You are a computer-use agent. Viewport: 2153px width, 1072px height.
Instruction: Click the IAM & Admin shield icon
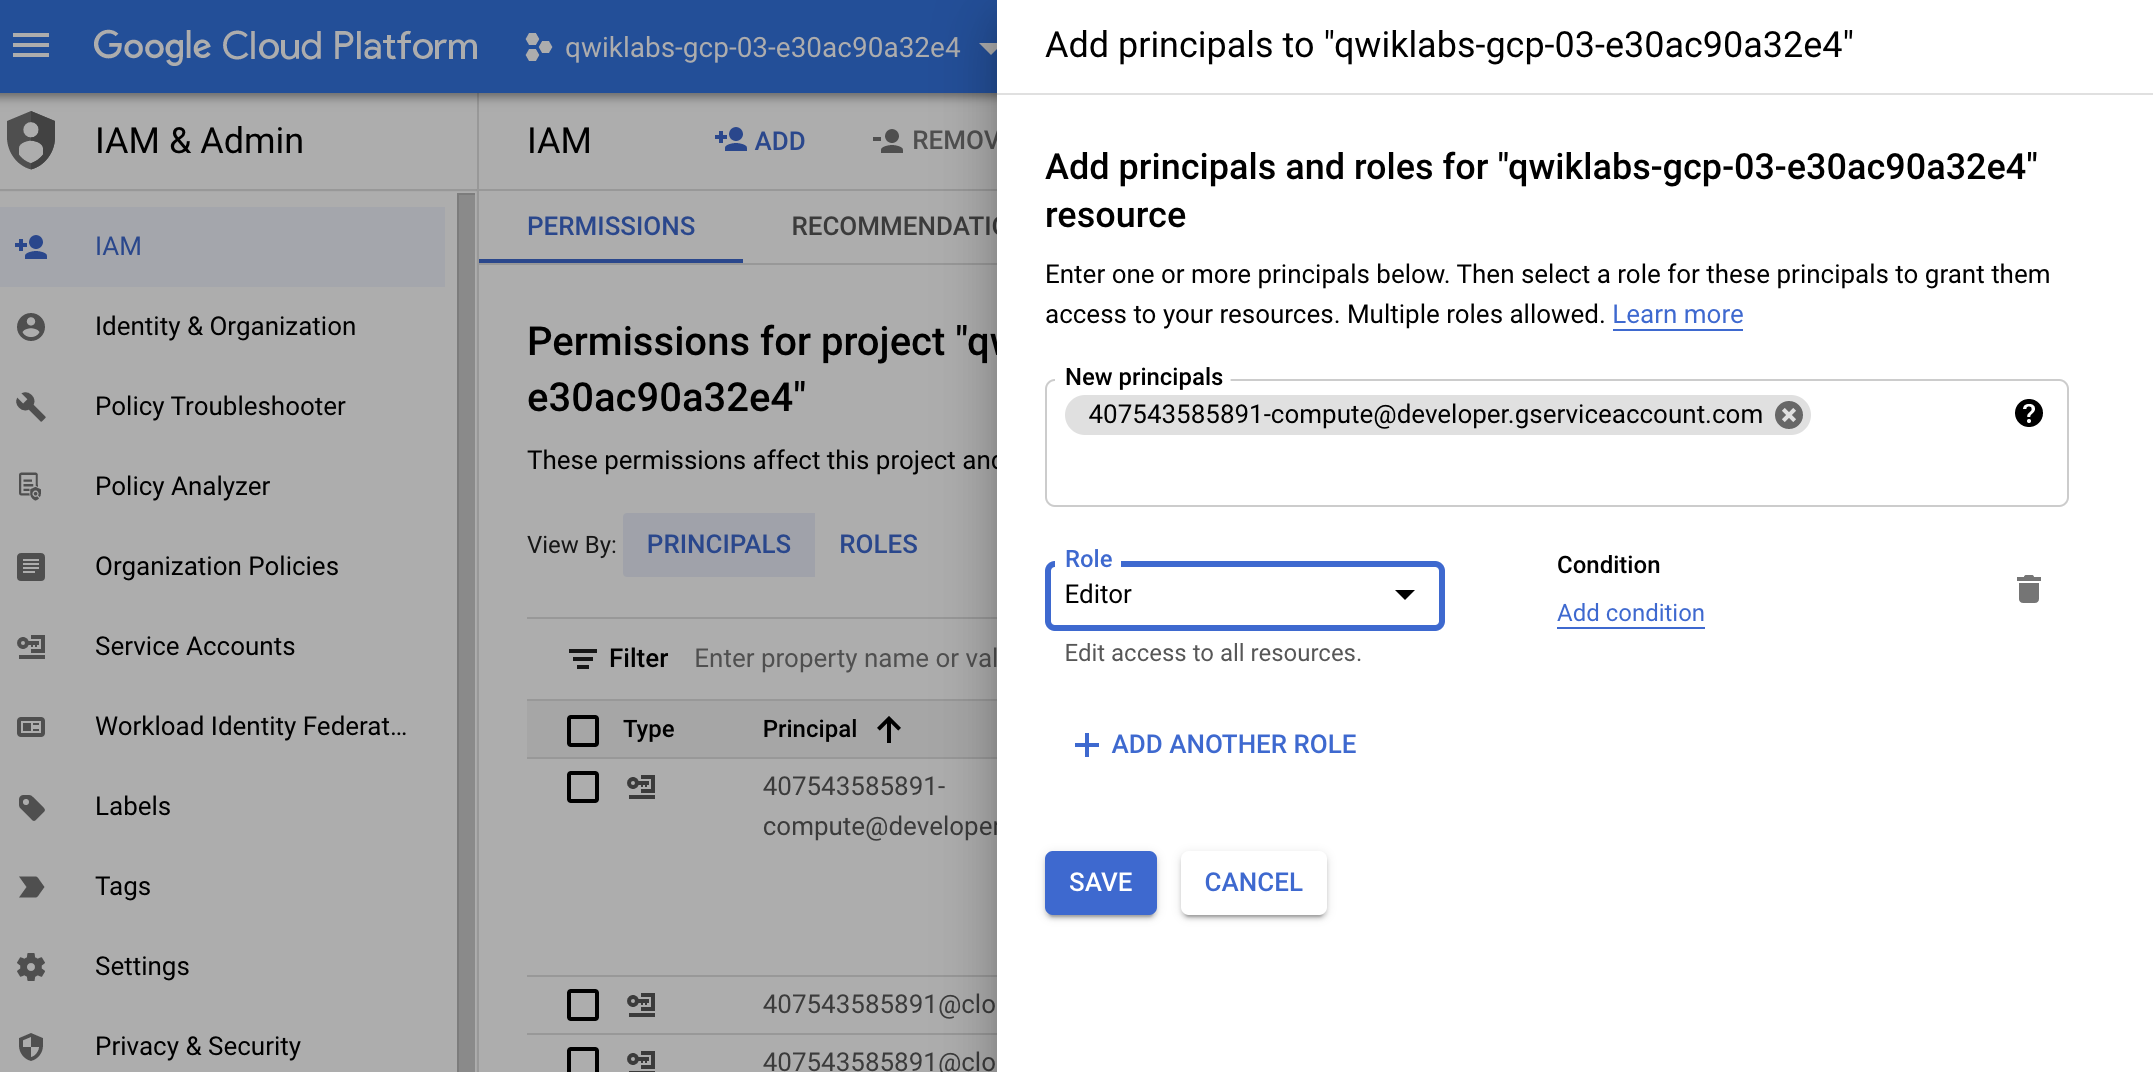[x=32, y=141]
